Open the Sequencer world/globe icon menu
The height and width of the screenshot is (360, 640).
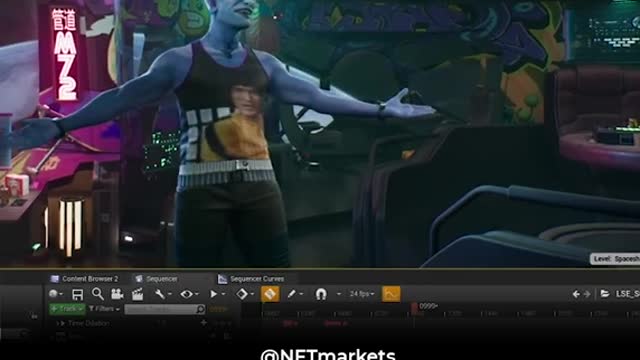click(x=53, y=294)
